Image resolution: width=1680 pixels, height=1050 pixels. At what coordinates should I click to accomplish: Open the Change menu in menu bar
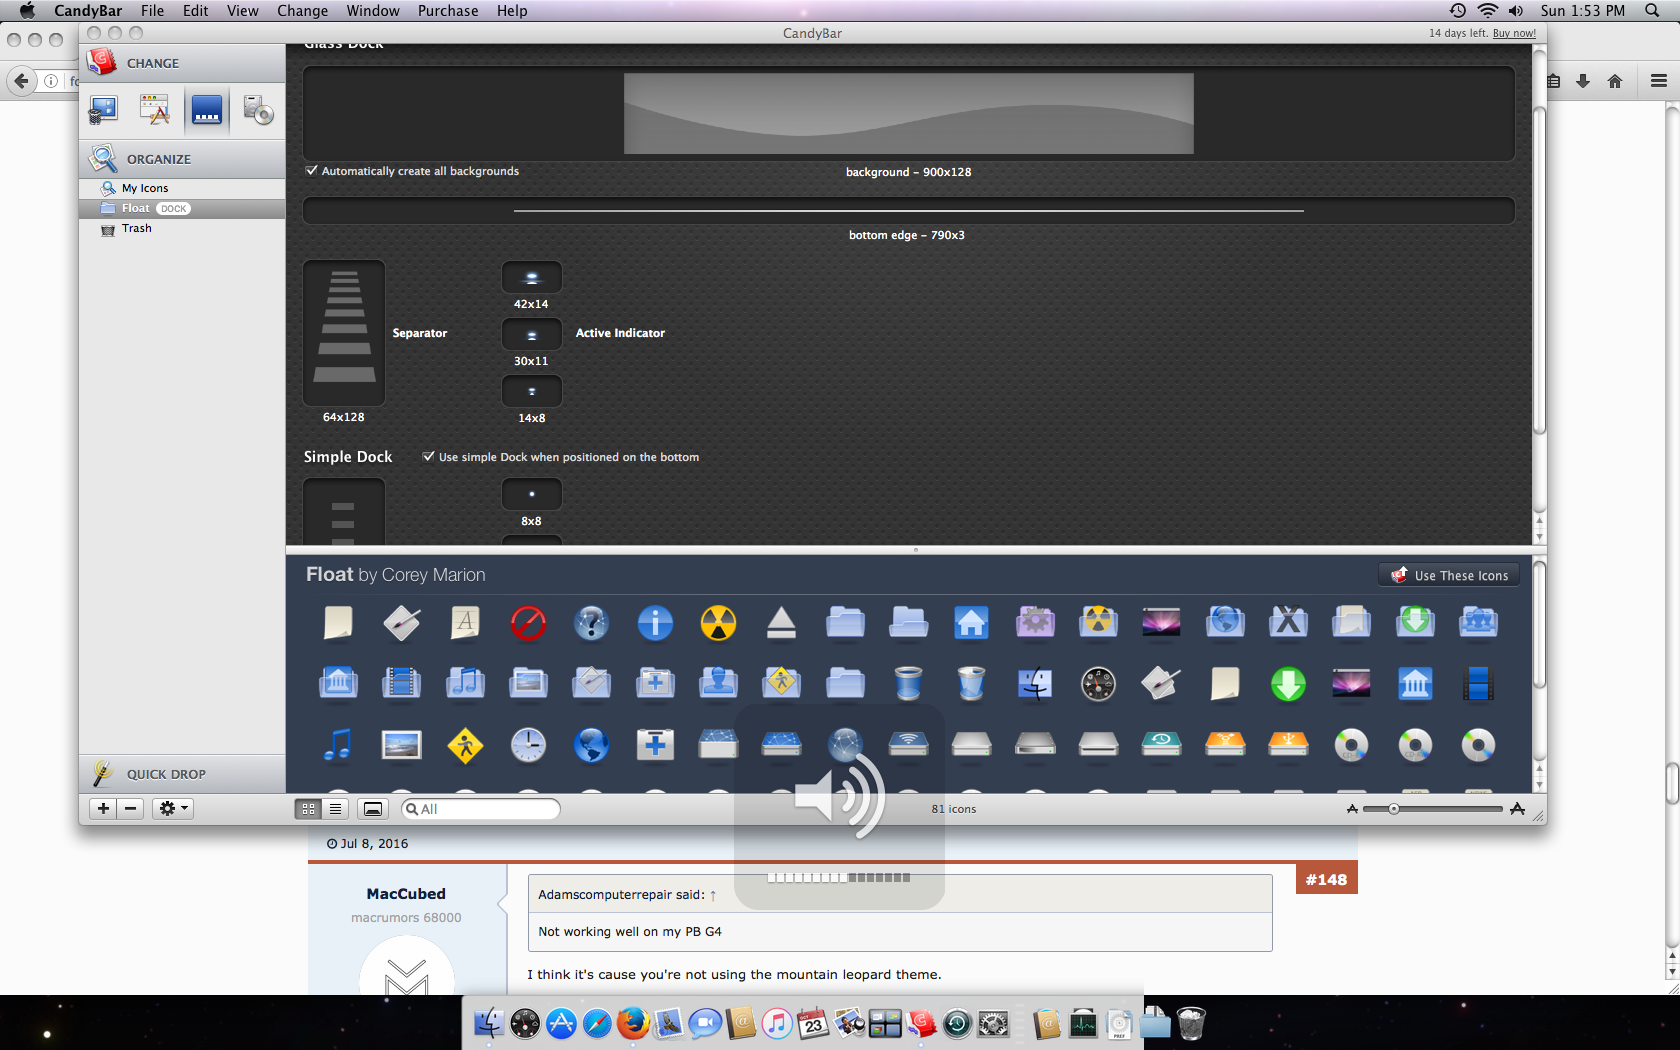[302, 11]
